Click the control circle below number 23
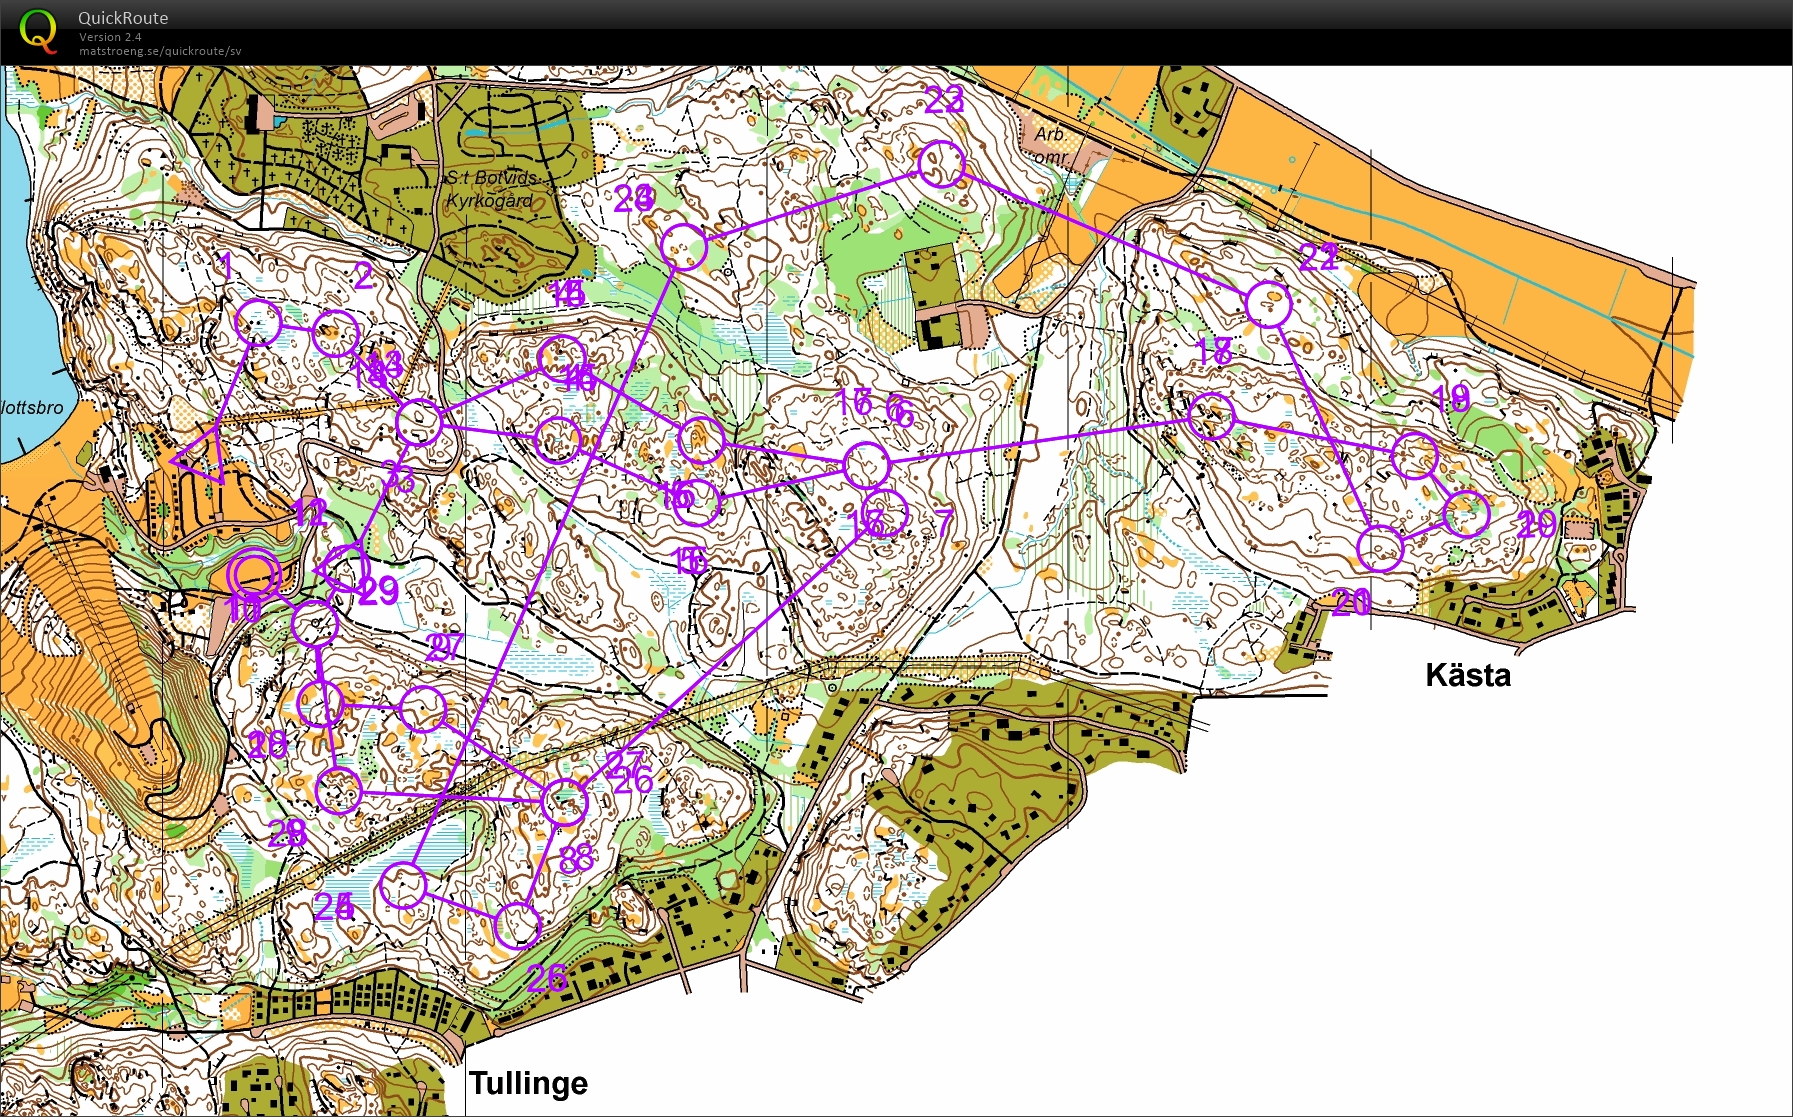 pyautogui.click(x=941, y=165)
